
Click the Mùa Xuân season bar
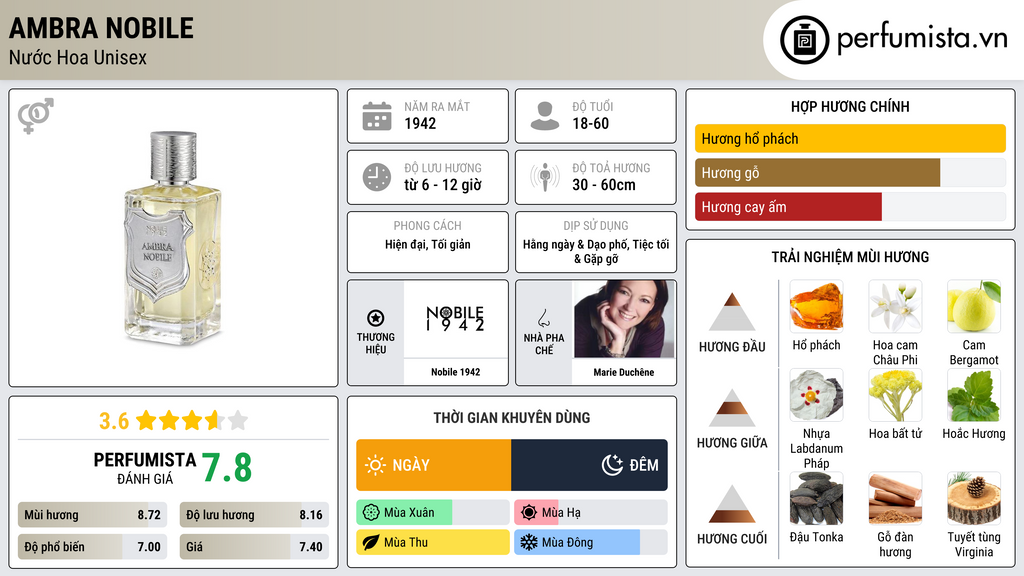[433, 513]
